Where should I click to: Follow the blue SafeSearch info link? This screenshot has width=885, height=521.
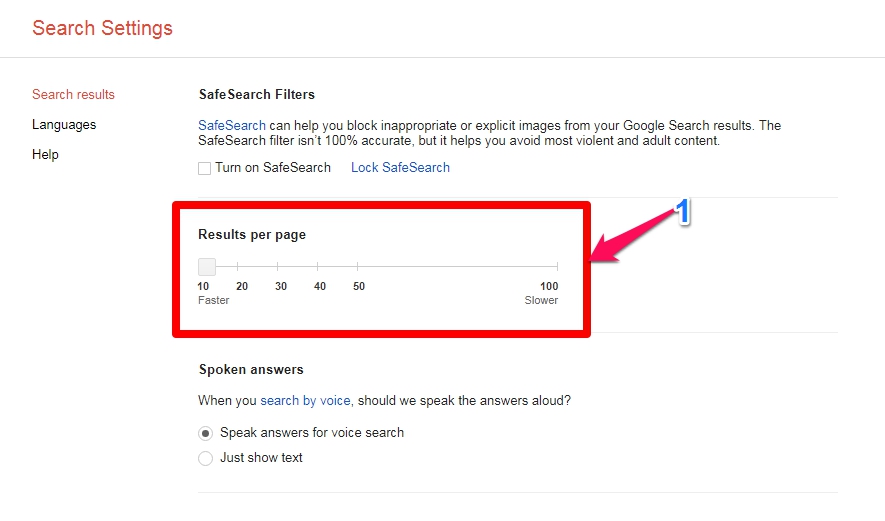(x=231, y=125)
